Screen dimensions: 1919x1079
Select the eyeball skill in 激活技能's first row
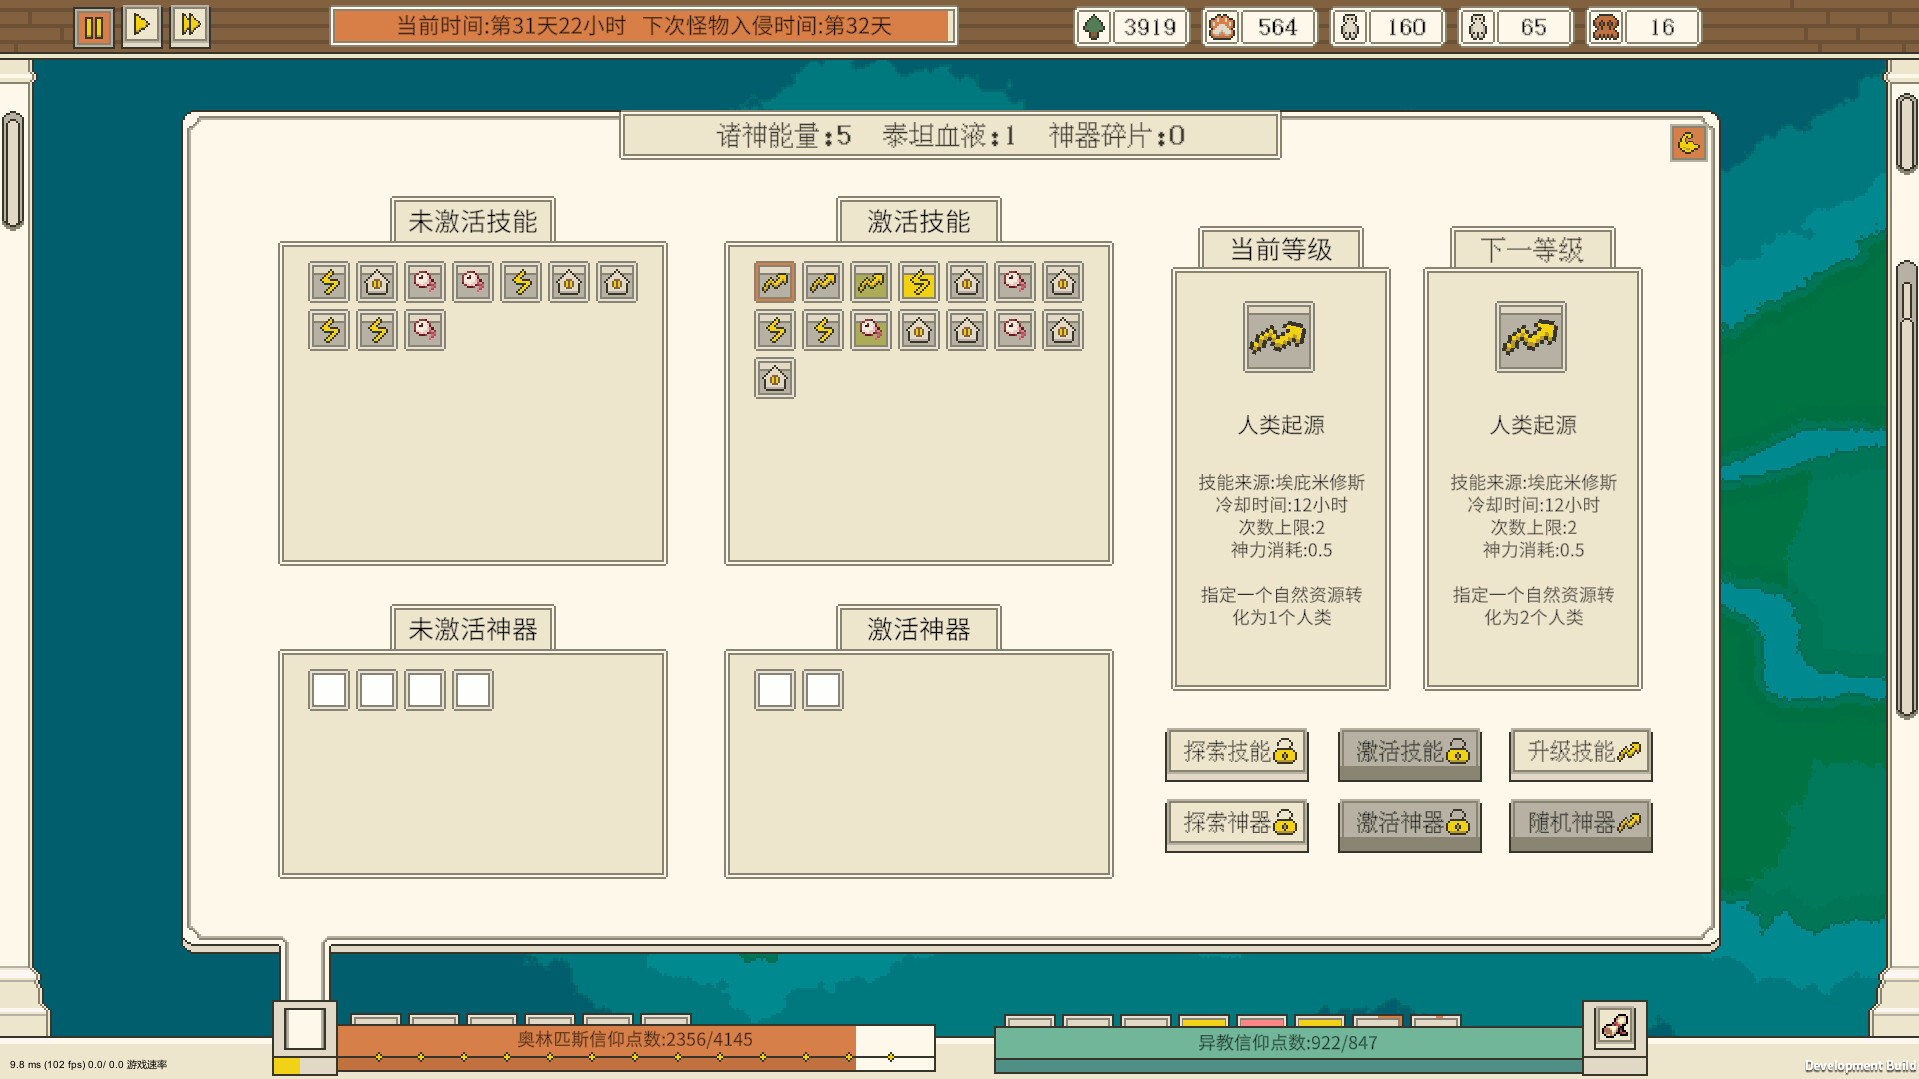(x=1015, y=283)
